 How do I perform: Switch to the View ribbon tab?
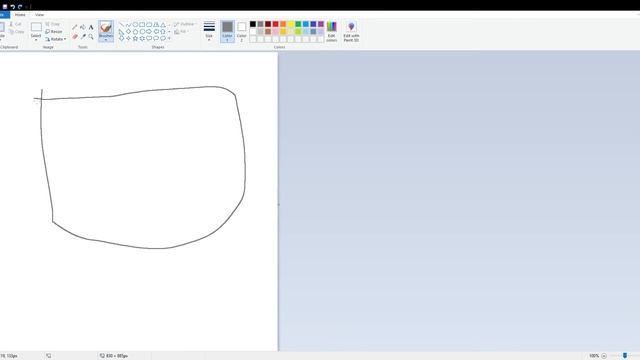[x=39, y=15]
